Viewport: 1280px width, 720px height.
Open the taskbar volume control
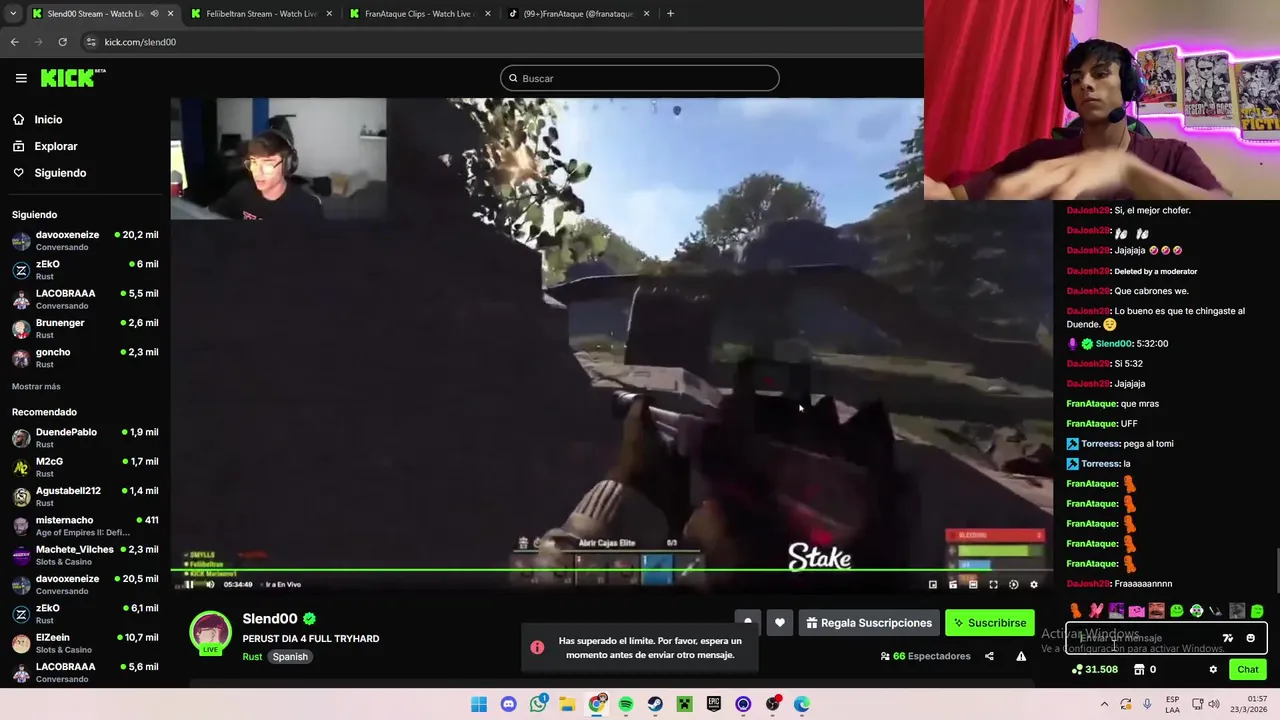tap(1214, 704)
